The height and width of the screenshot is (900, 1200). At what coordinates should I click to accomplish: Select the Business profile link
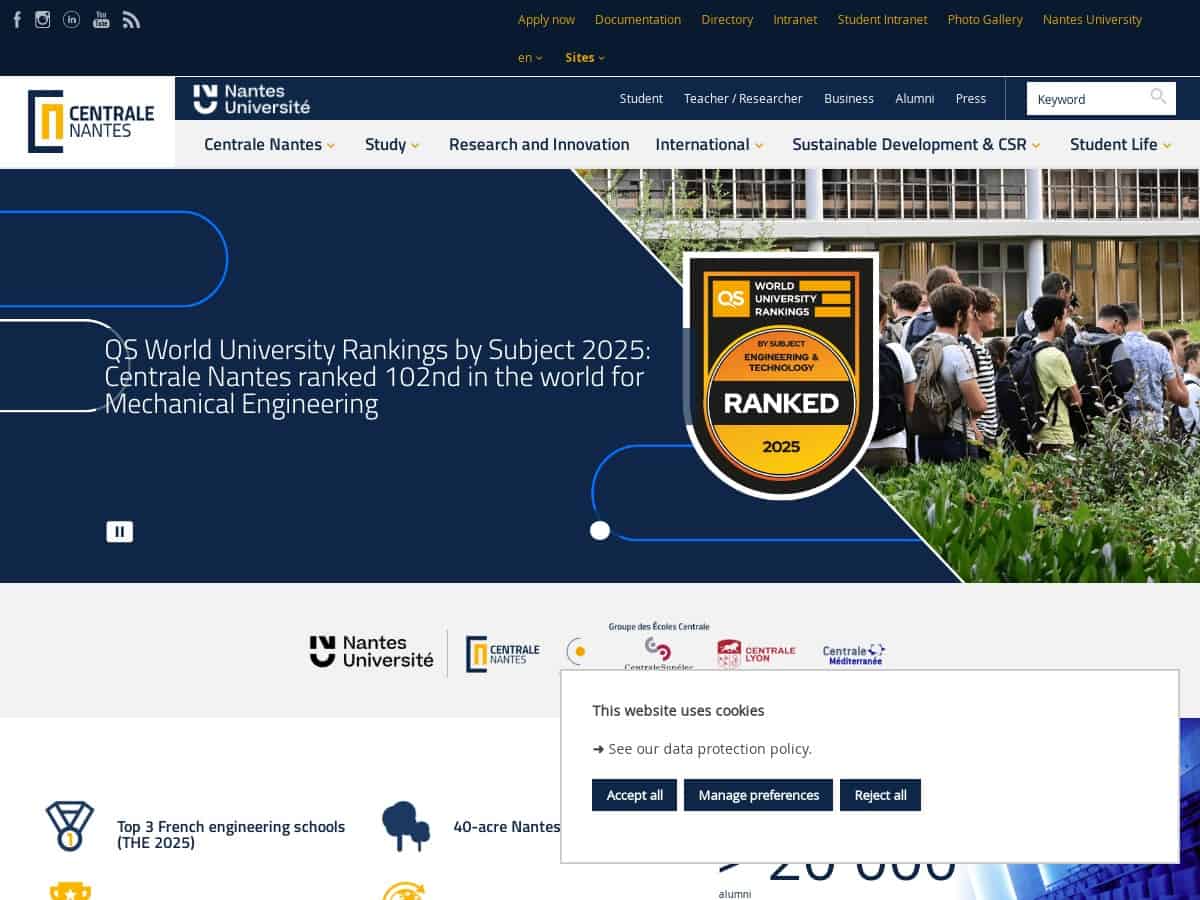coord(849,98)
